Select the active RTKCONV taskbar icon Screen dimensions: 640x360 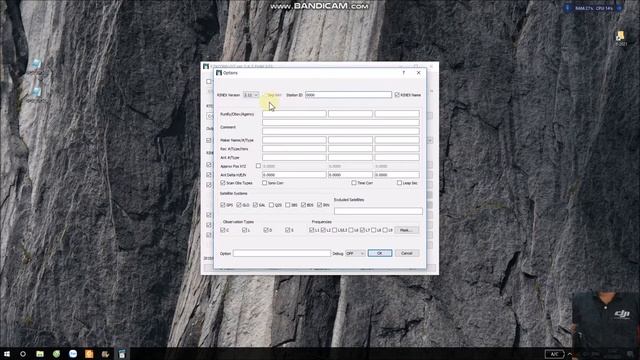(x=122, y=354)
